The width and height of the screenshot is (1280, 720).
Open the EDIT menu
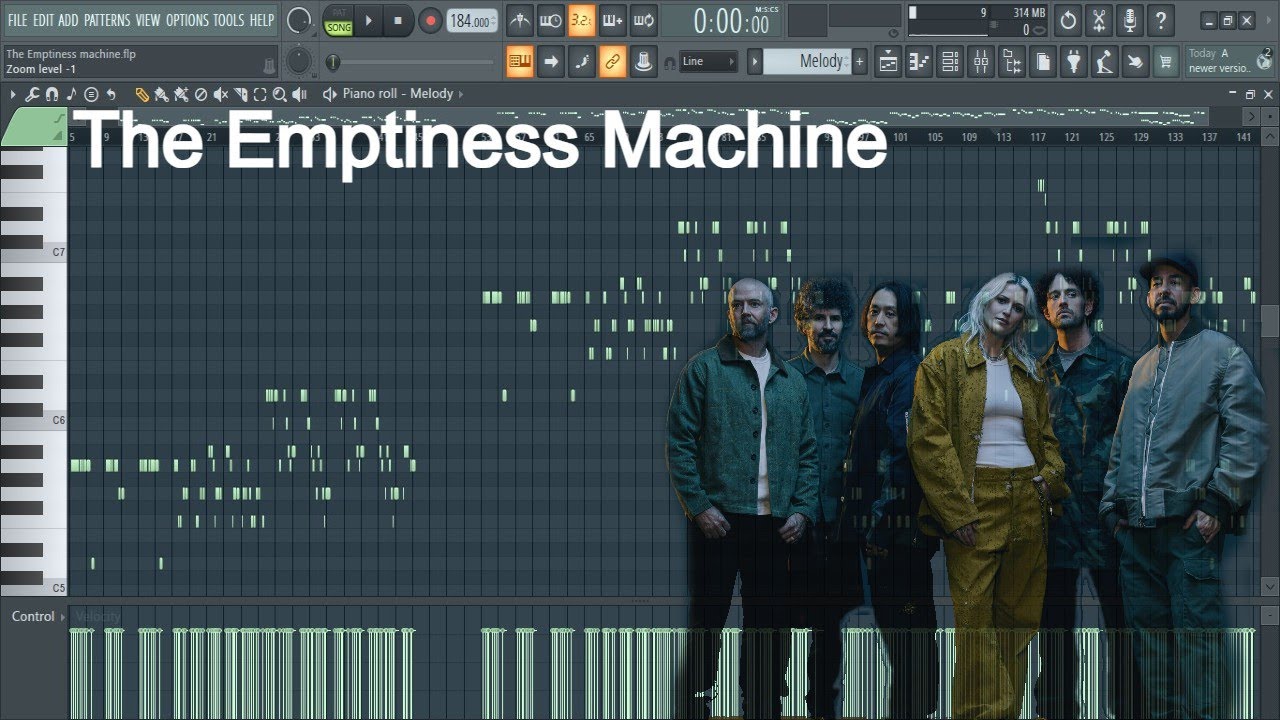coord(43,20)
